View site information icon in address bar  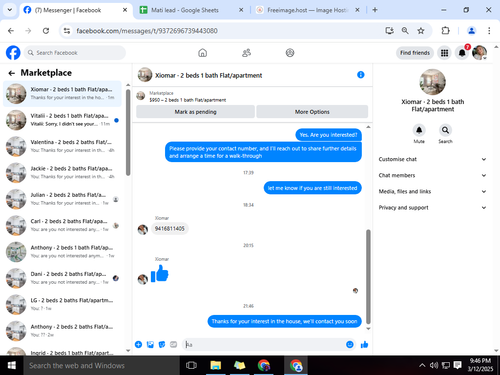coord(67,31)
